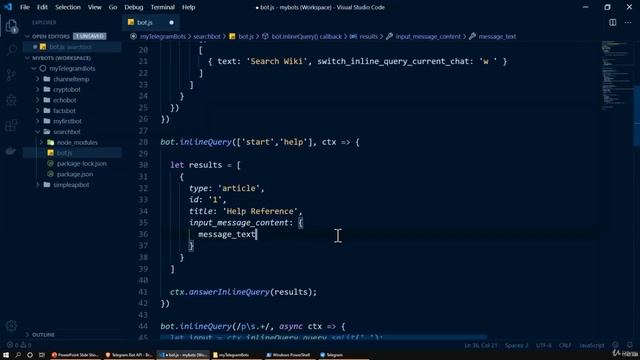Open the Docker view in activity bar
Image resolution: width=640 pixels, height=360 pixels.
point(11,151)
